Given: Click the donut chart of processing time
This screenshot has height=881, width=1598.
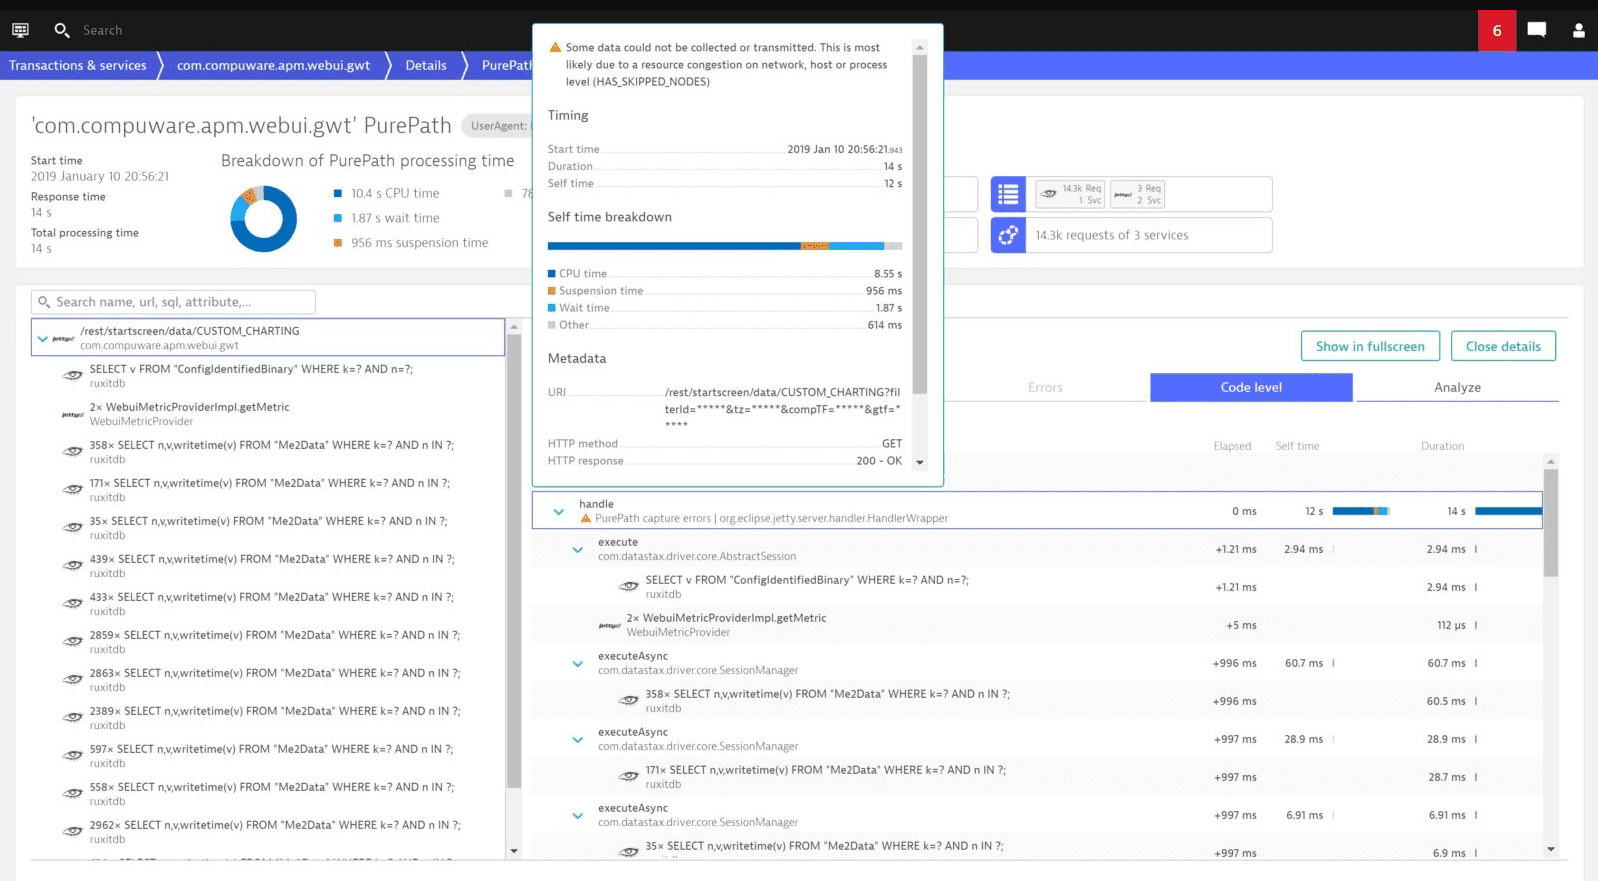Looking at the screenshot, I should [x=264, y=219].
